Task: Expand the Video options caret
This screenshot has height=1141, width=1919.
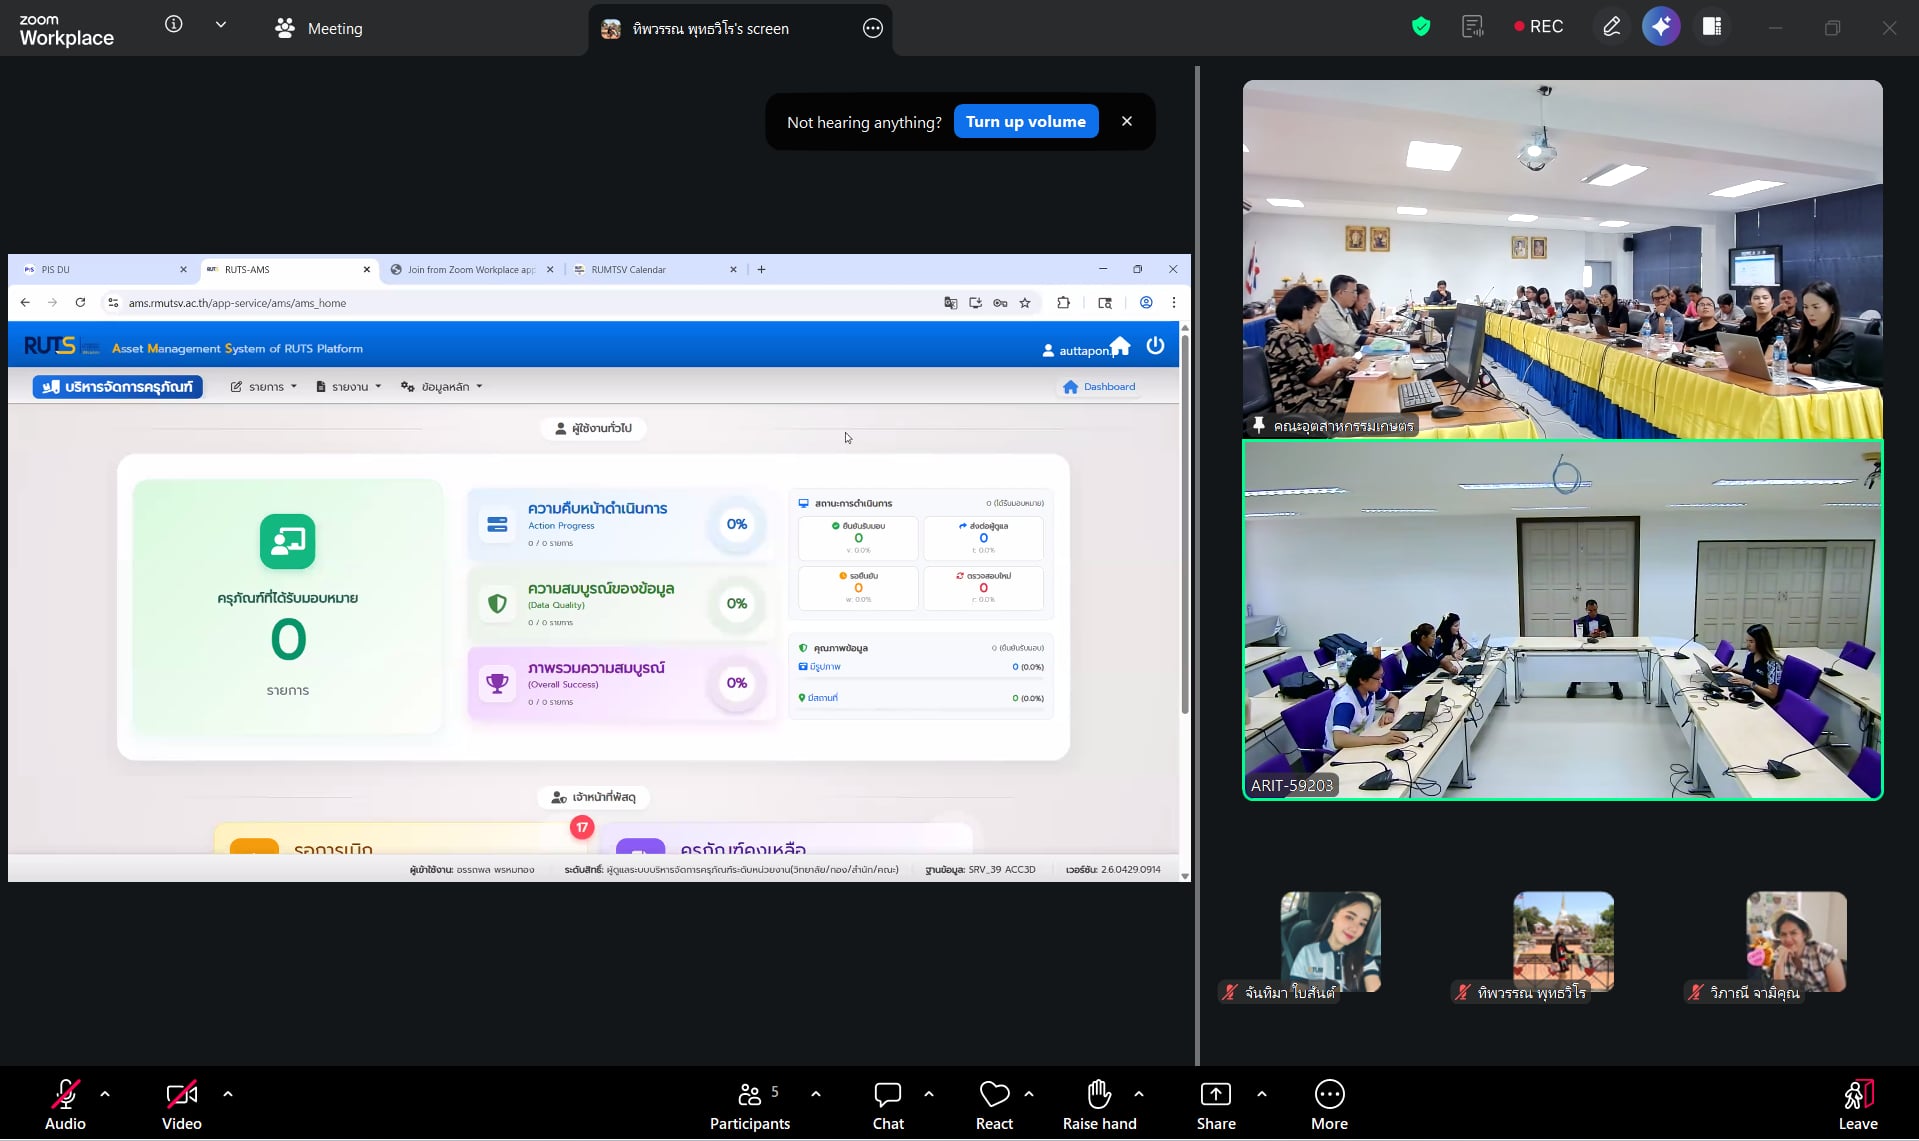Action: 228,1094
